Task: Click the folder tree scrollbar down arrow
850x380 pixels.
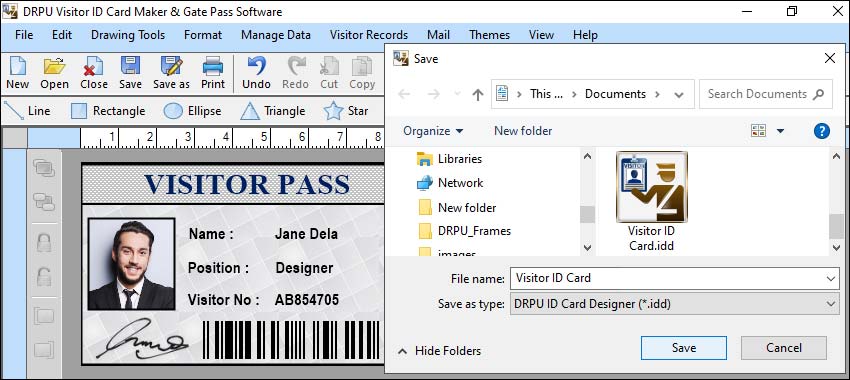Action: [x=587, y=247]
